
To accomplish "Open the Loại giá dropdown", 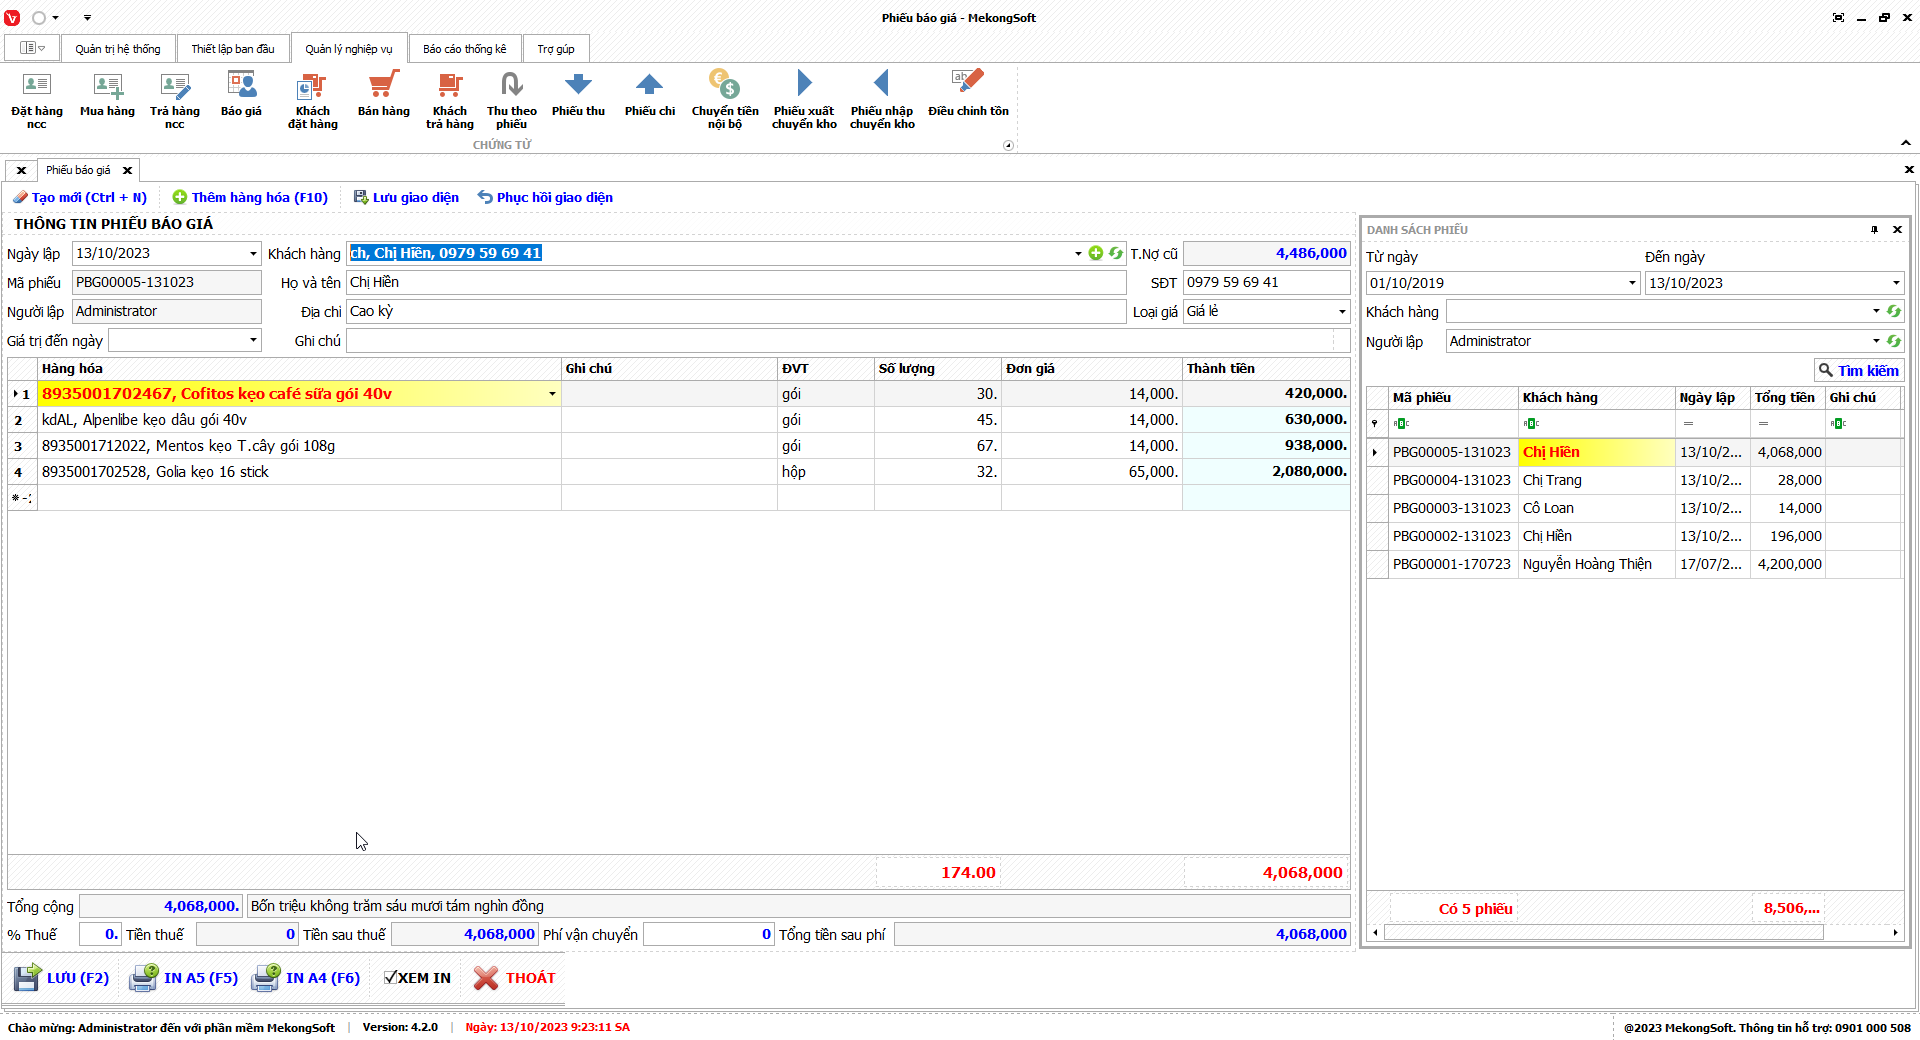I will point(1341,312).
